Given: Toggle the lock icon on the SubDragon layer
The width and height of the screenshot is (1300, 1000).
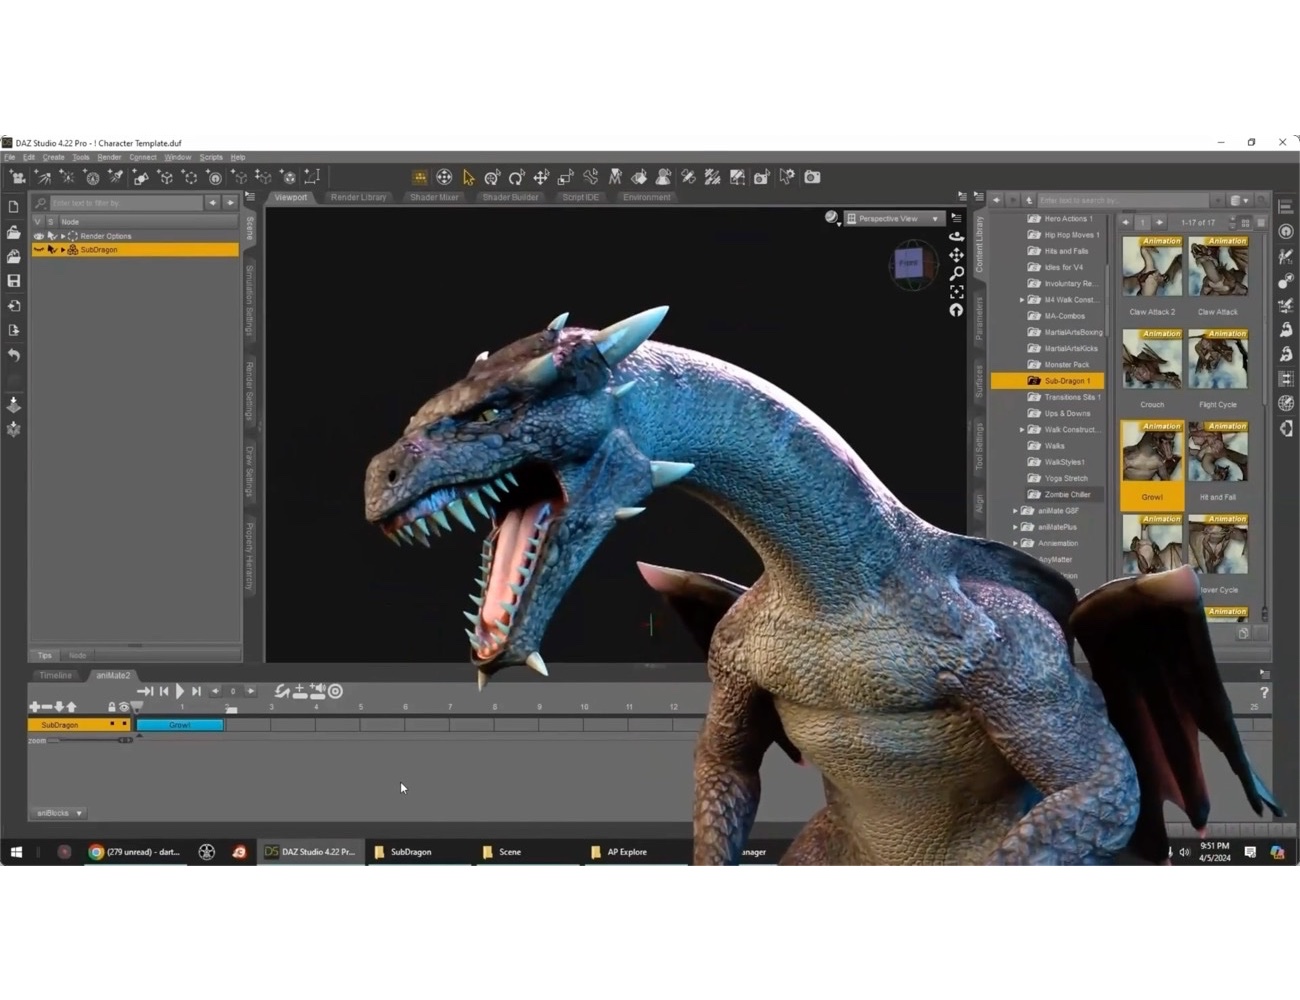Looking at the screenshot, I should 110,724.
